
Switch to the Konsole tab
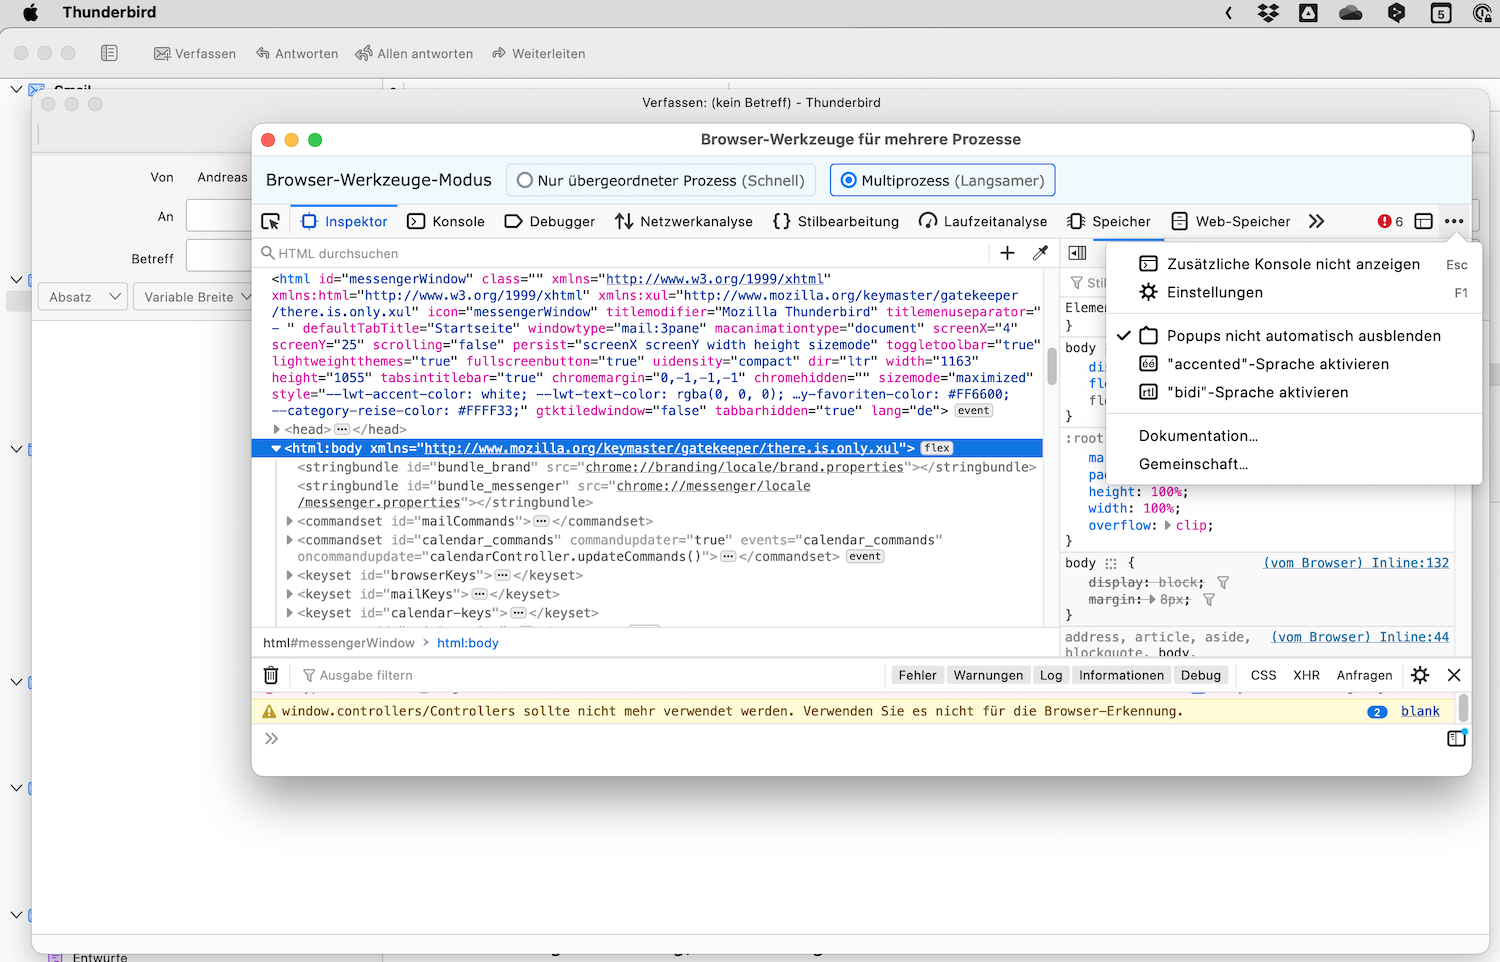click(x=446, y=222)
